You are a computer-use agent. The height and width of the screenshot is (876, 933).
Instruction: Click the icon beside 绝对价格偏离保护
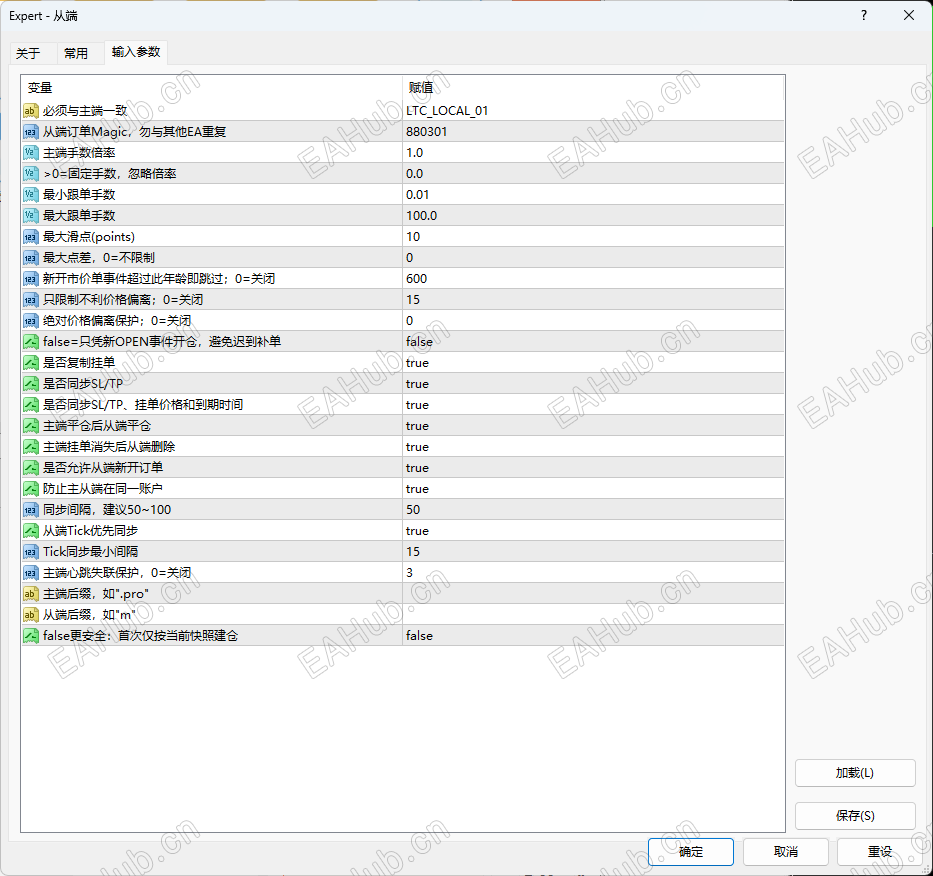point(31,321)
